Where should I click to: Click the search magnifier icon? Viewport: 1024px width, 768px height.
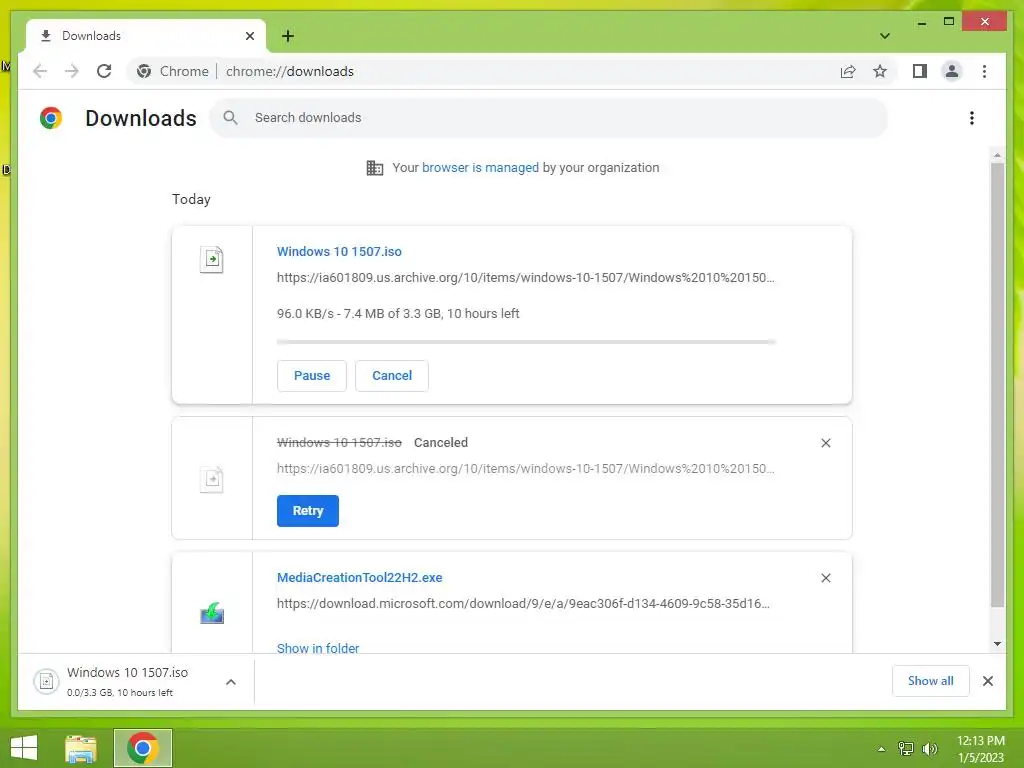pyautogui.click(x=230, y=118)
